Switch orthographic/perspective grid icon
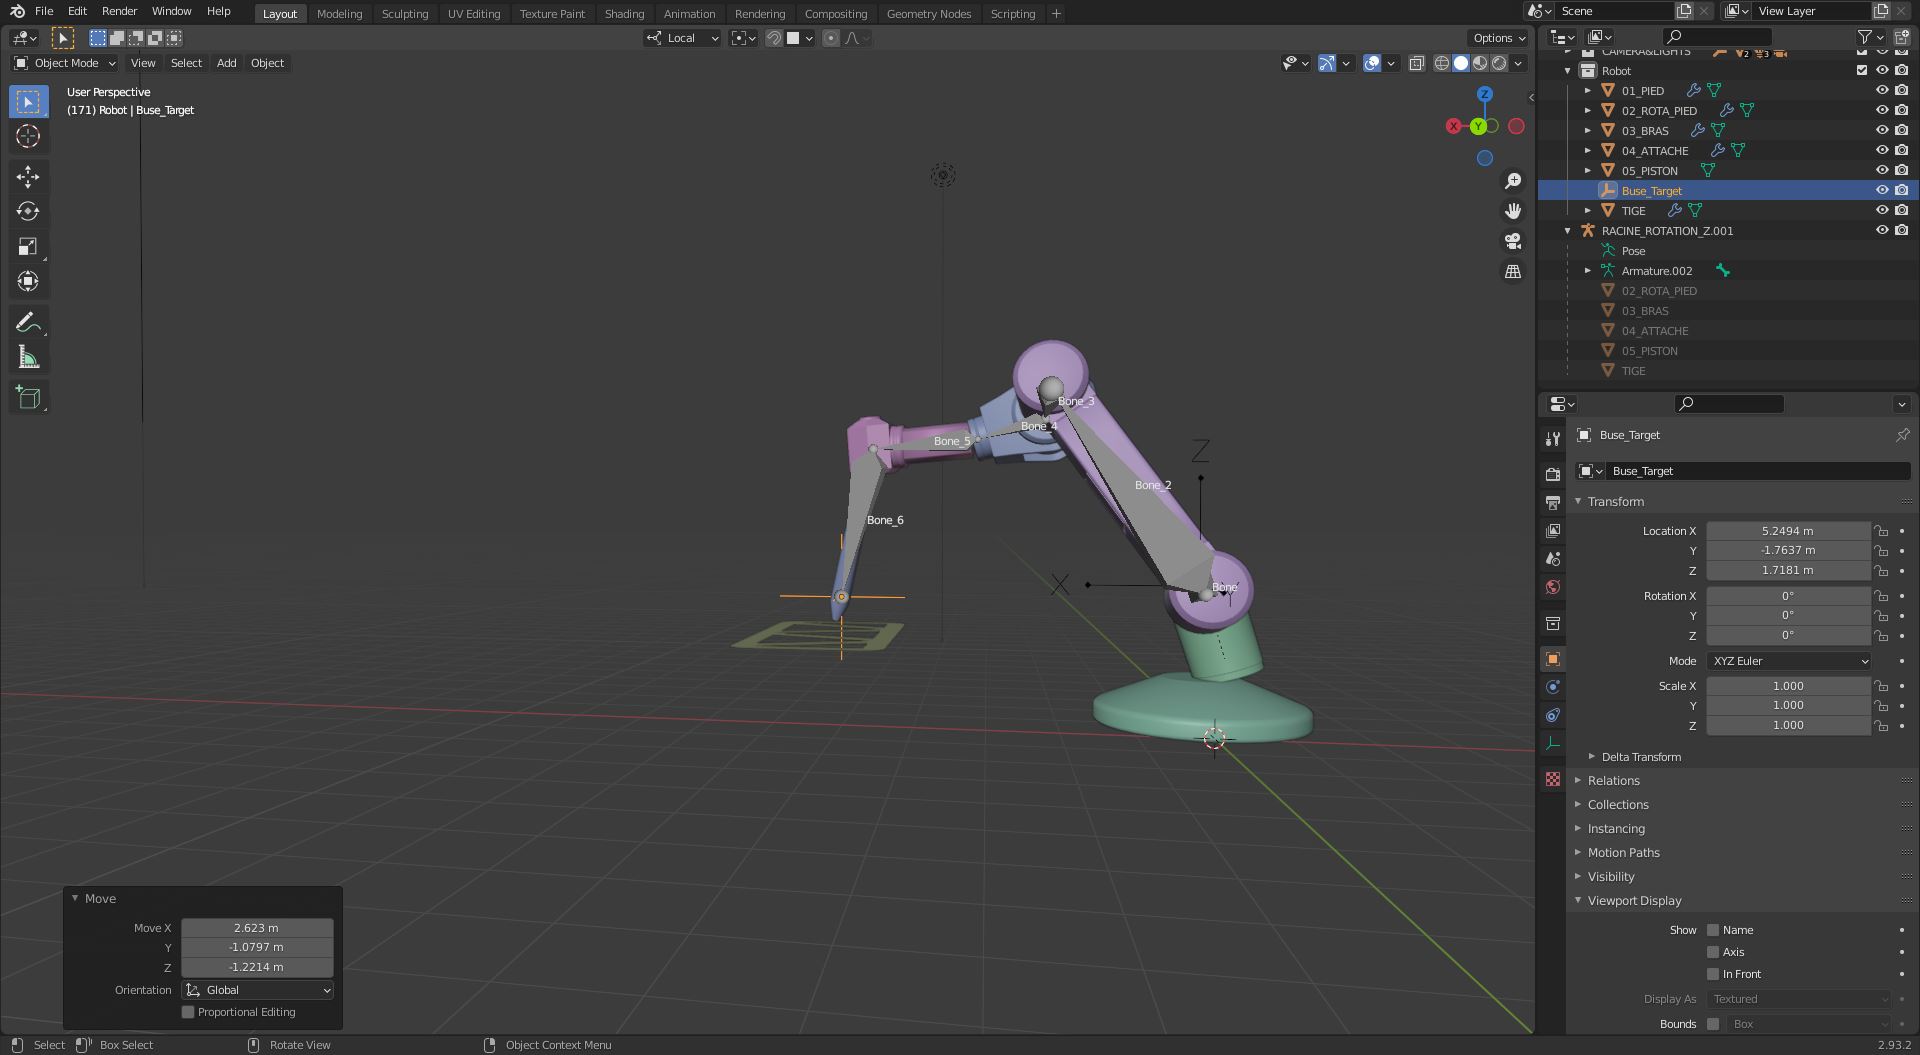Image resolution: width=1920 pixels, height=1055 pixels. (x=1513, y=272)
